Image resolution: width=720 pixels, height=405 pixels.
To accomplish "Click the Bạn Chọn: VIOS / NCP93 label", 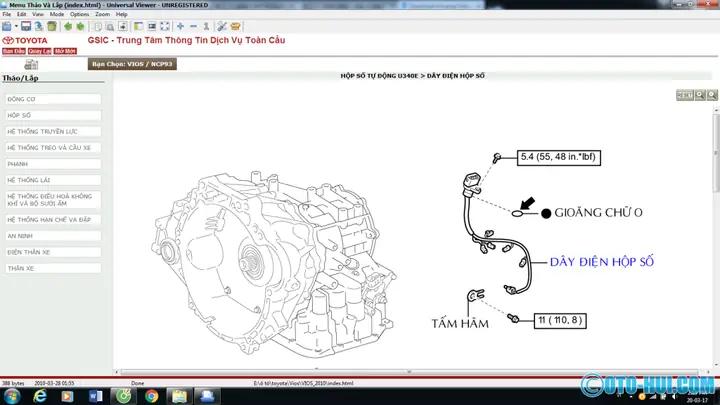I will coord(132,64).
